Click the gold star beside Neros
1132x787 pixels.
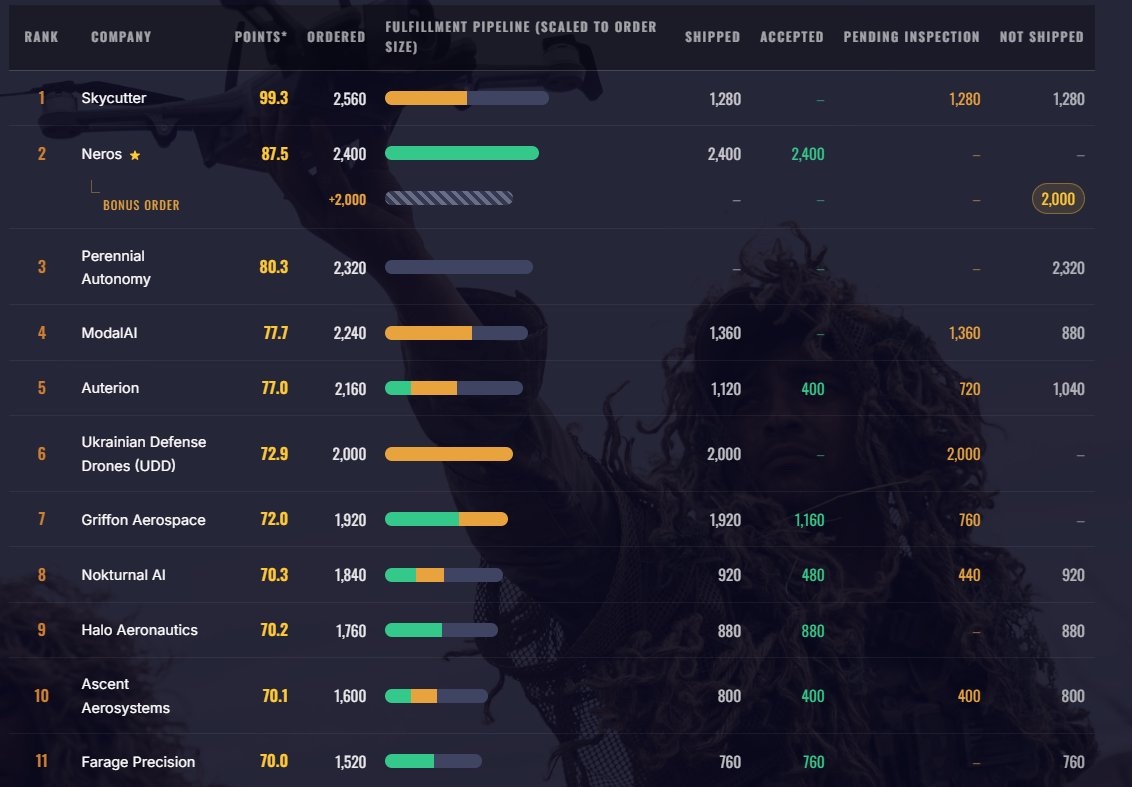134,155
